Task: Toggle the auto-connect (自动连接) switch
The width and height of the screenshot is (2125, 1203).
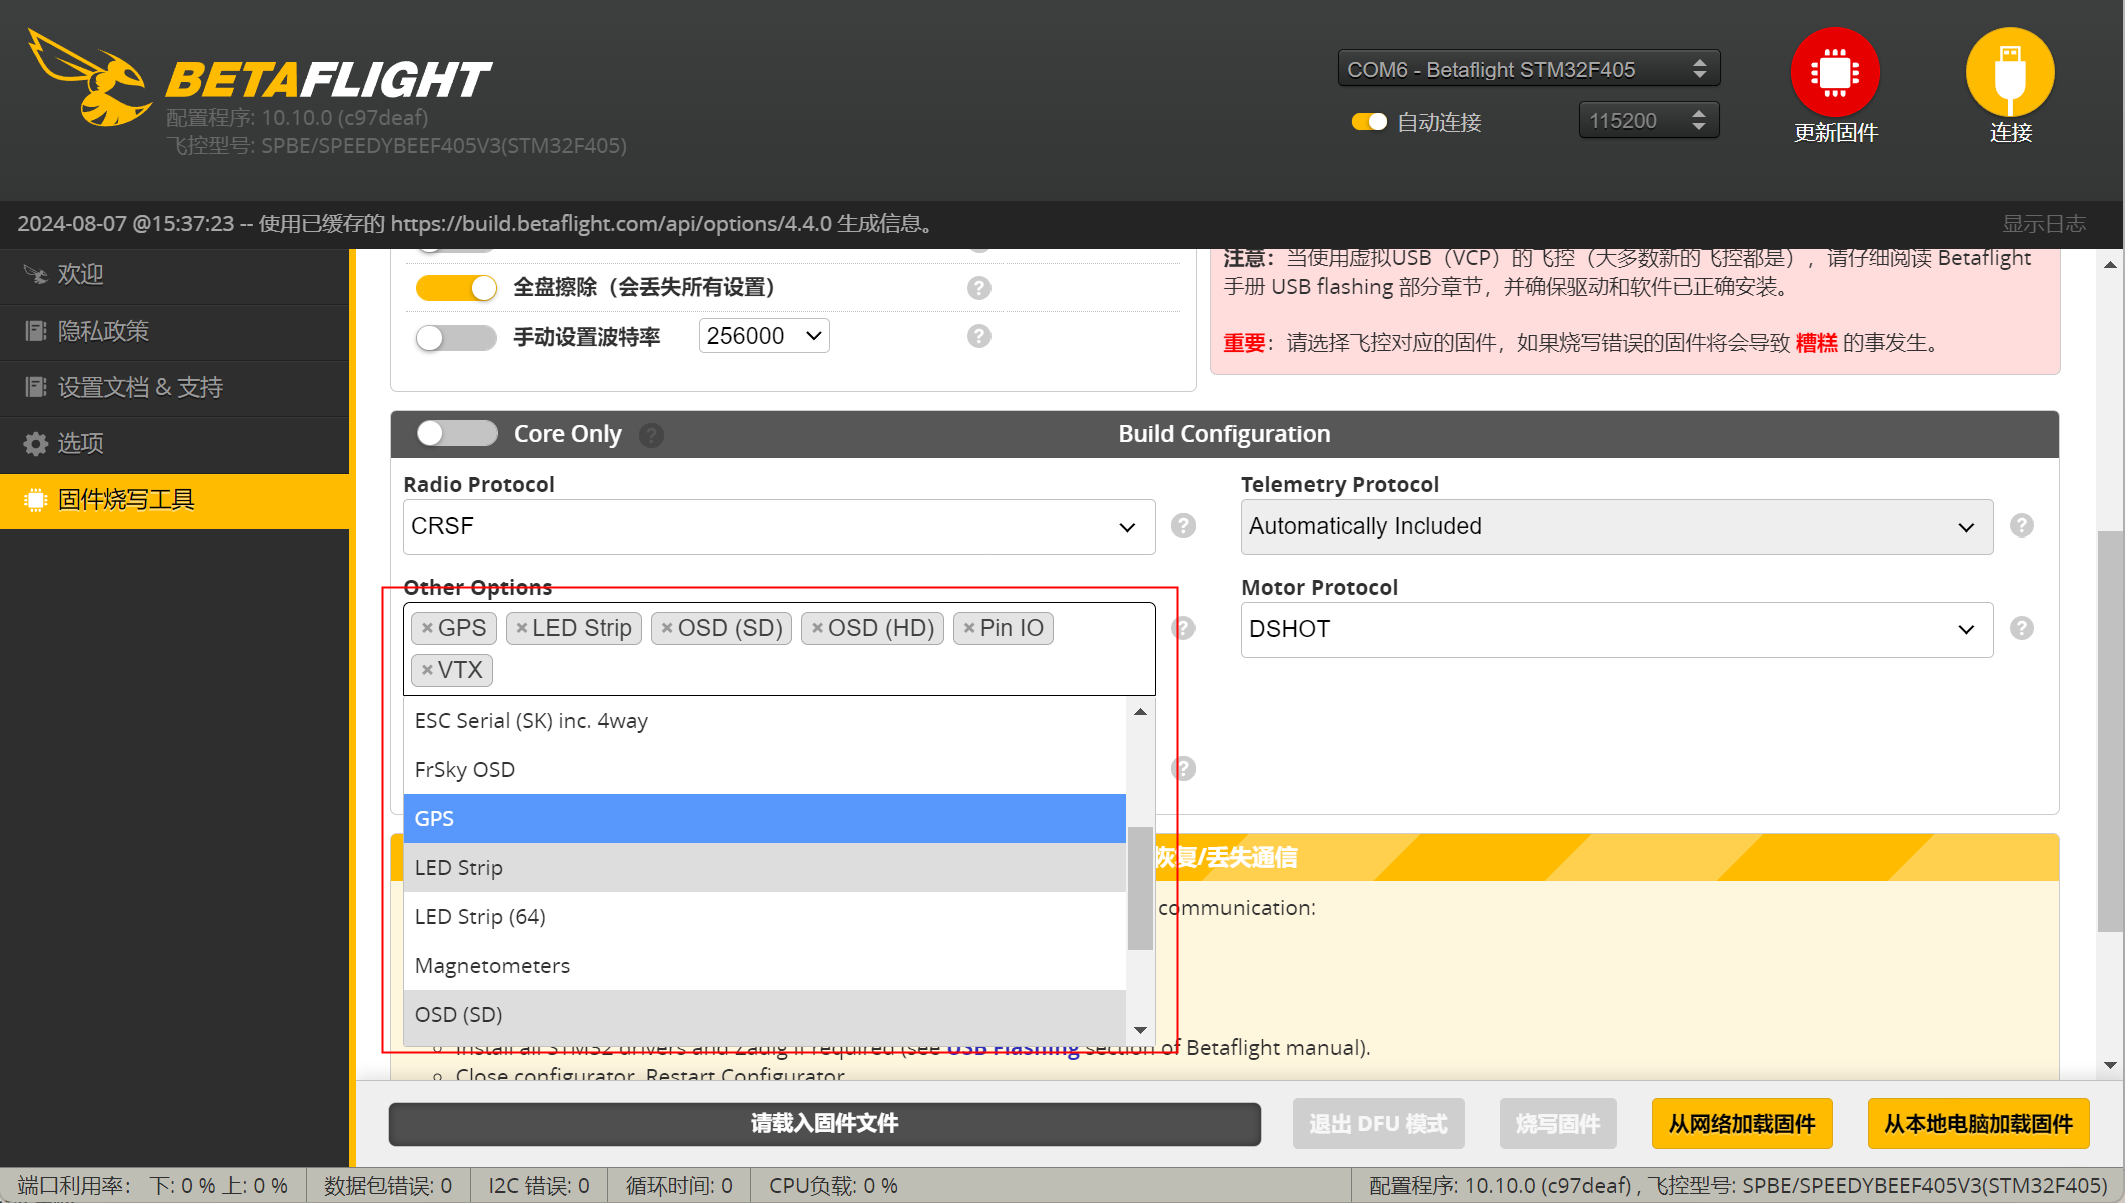Action: pyautogui.click(x=1369, y=122)
